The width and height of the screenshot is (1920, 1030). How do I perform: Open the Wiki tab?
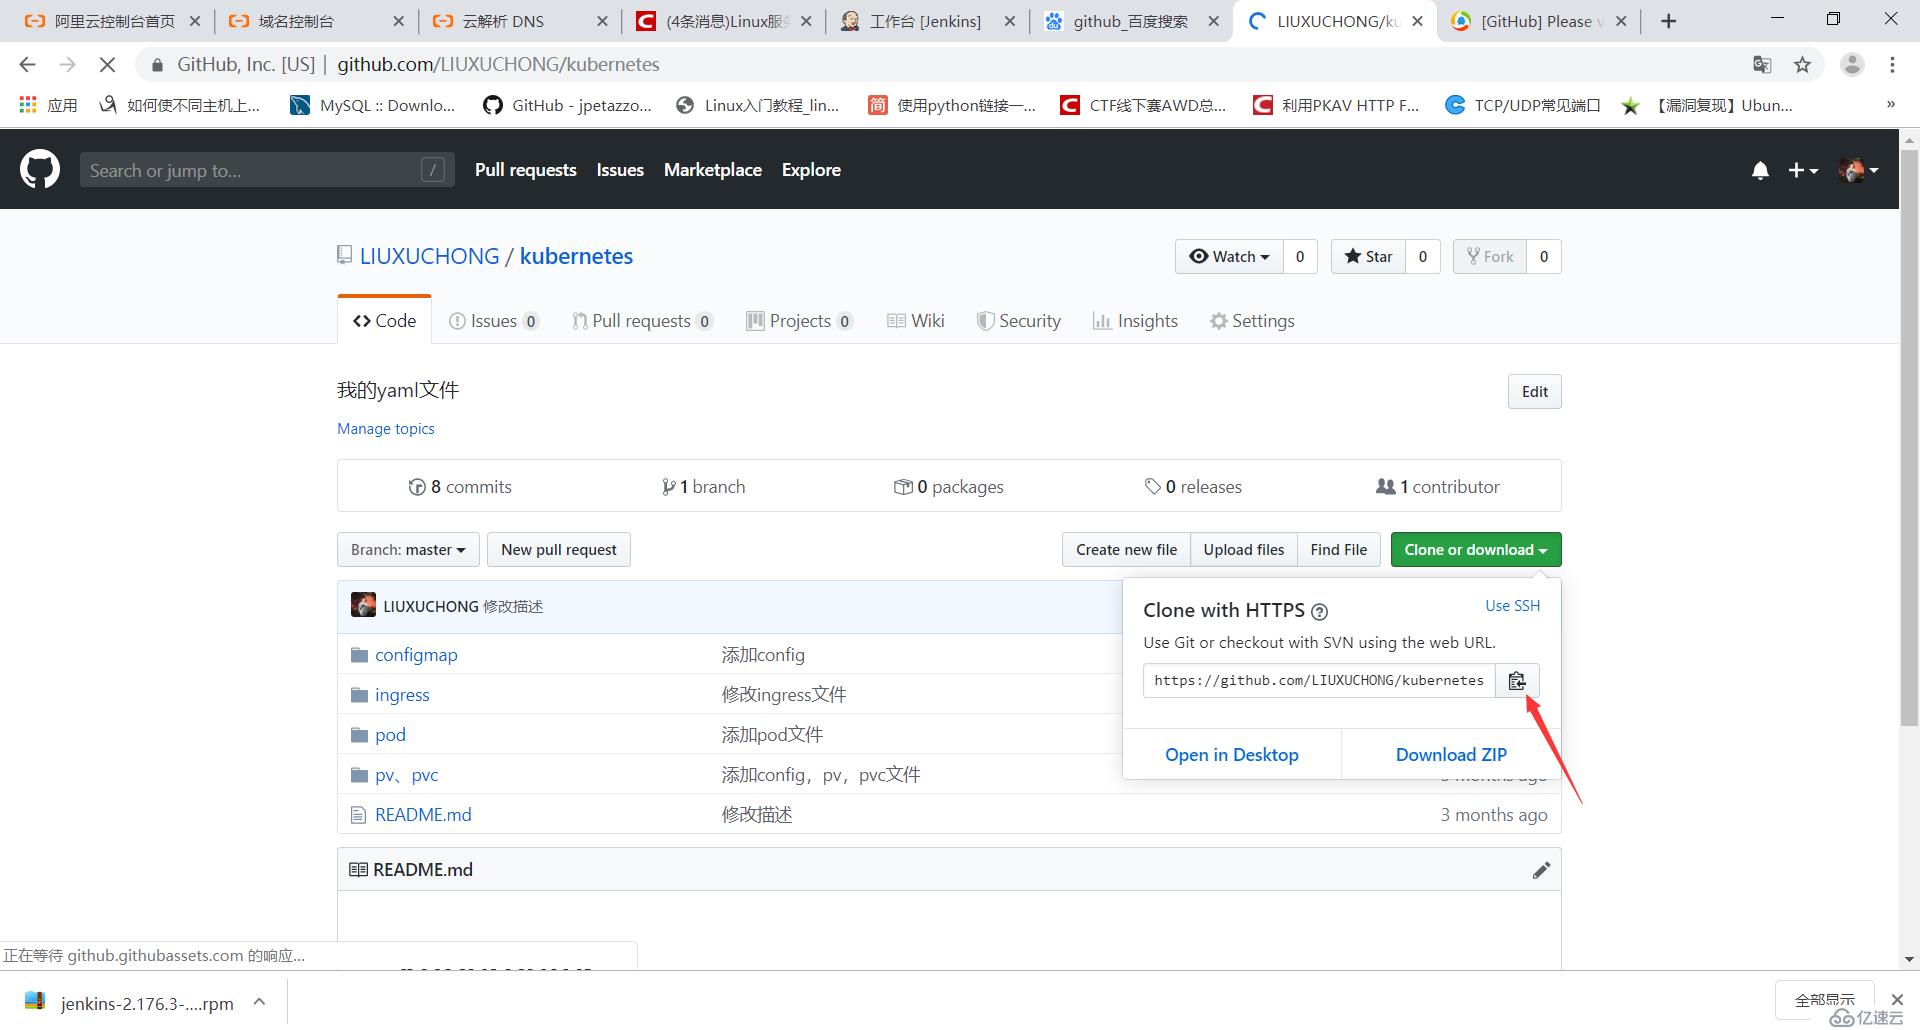coord(916,320)
